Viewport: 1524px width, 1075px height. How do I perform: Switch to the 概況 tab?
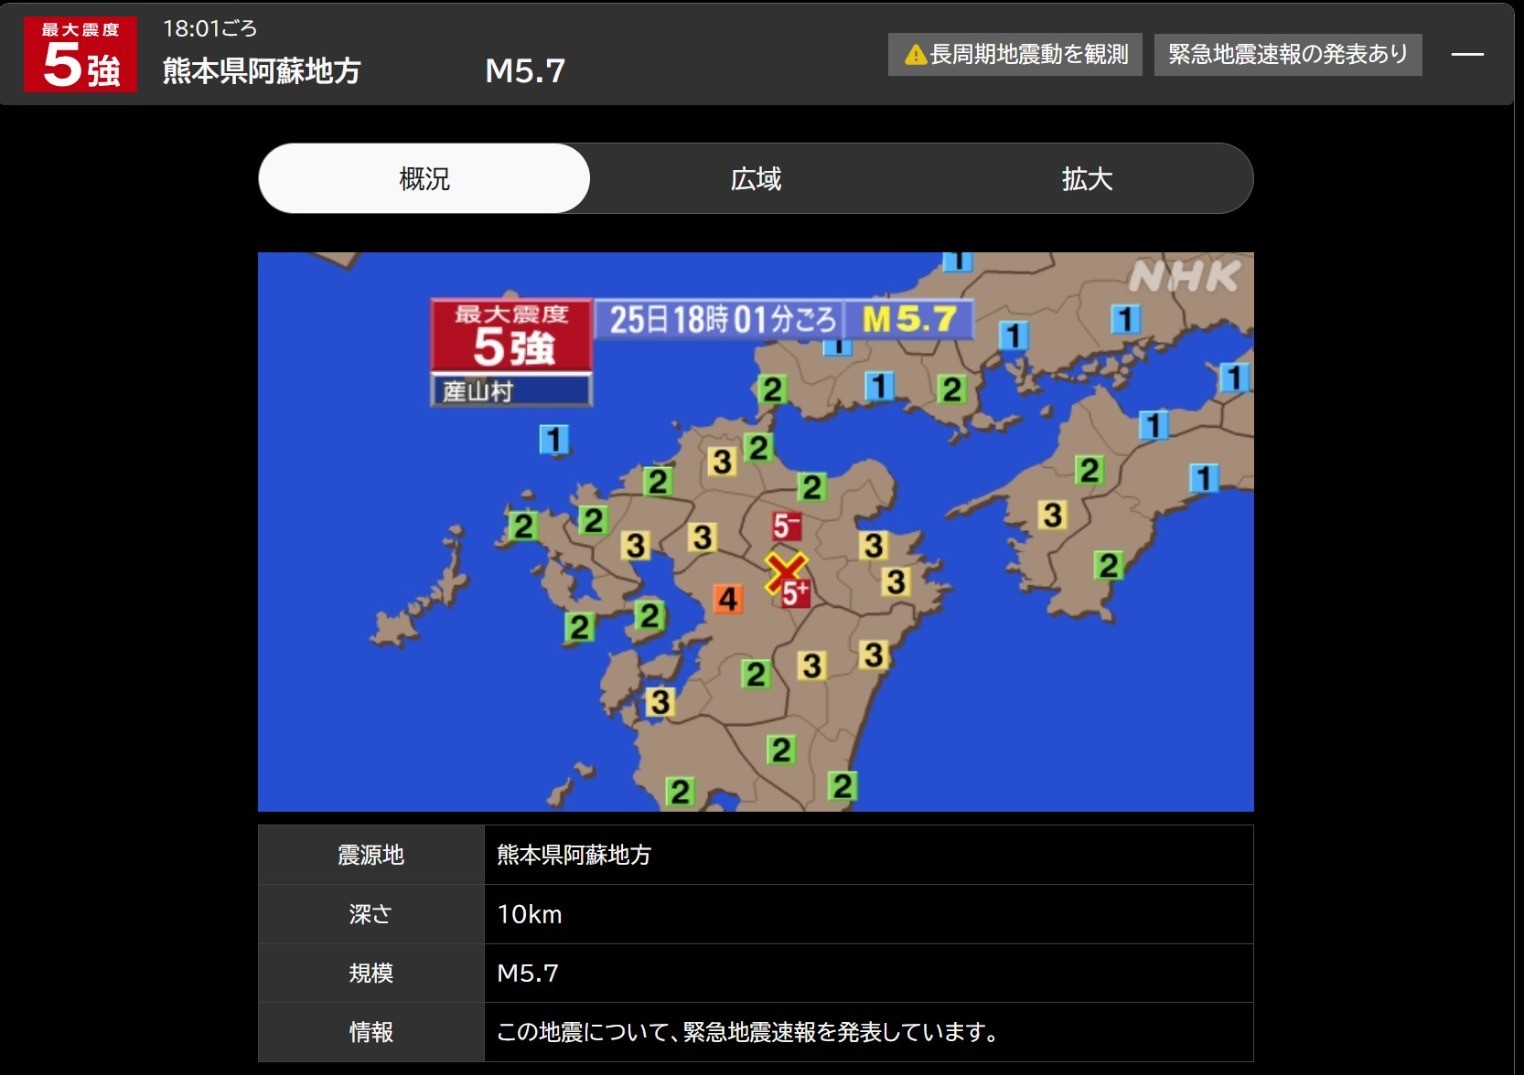tap(424, 179)
